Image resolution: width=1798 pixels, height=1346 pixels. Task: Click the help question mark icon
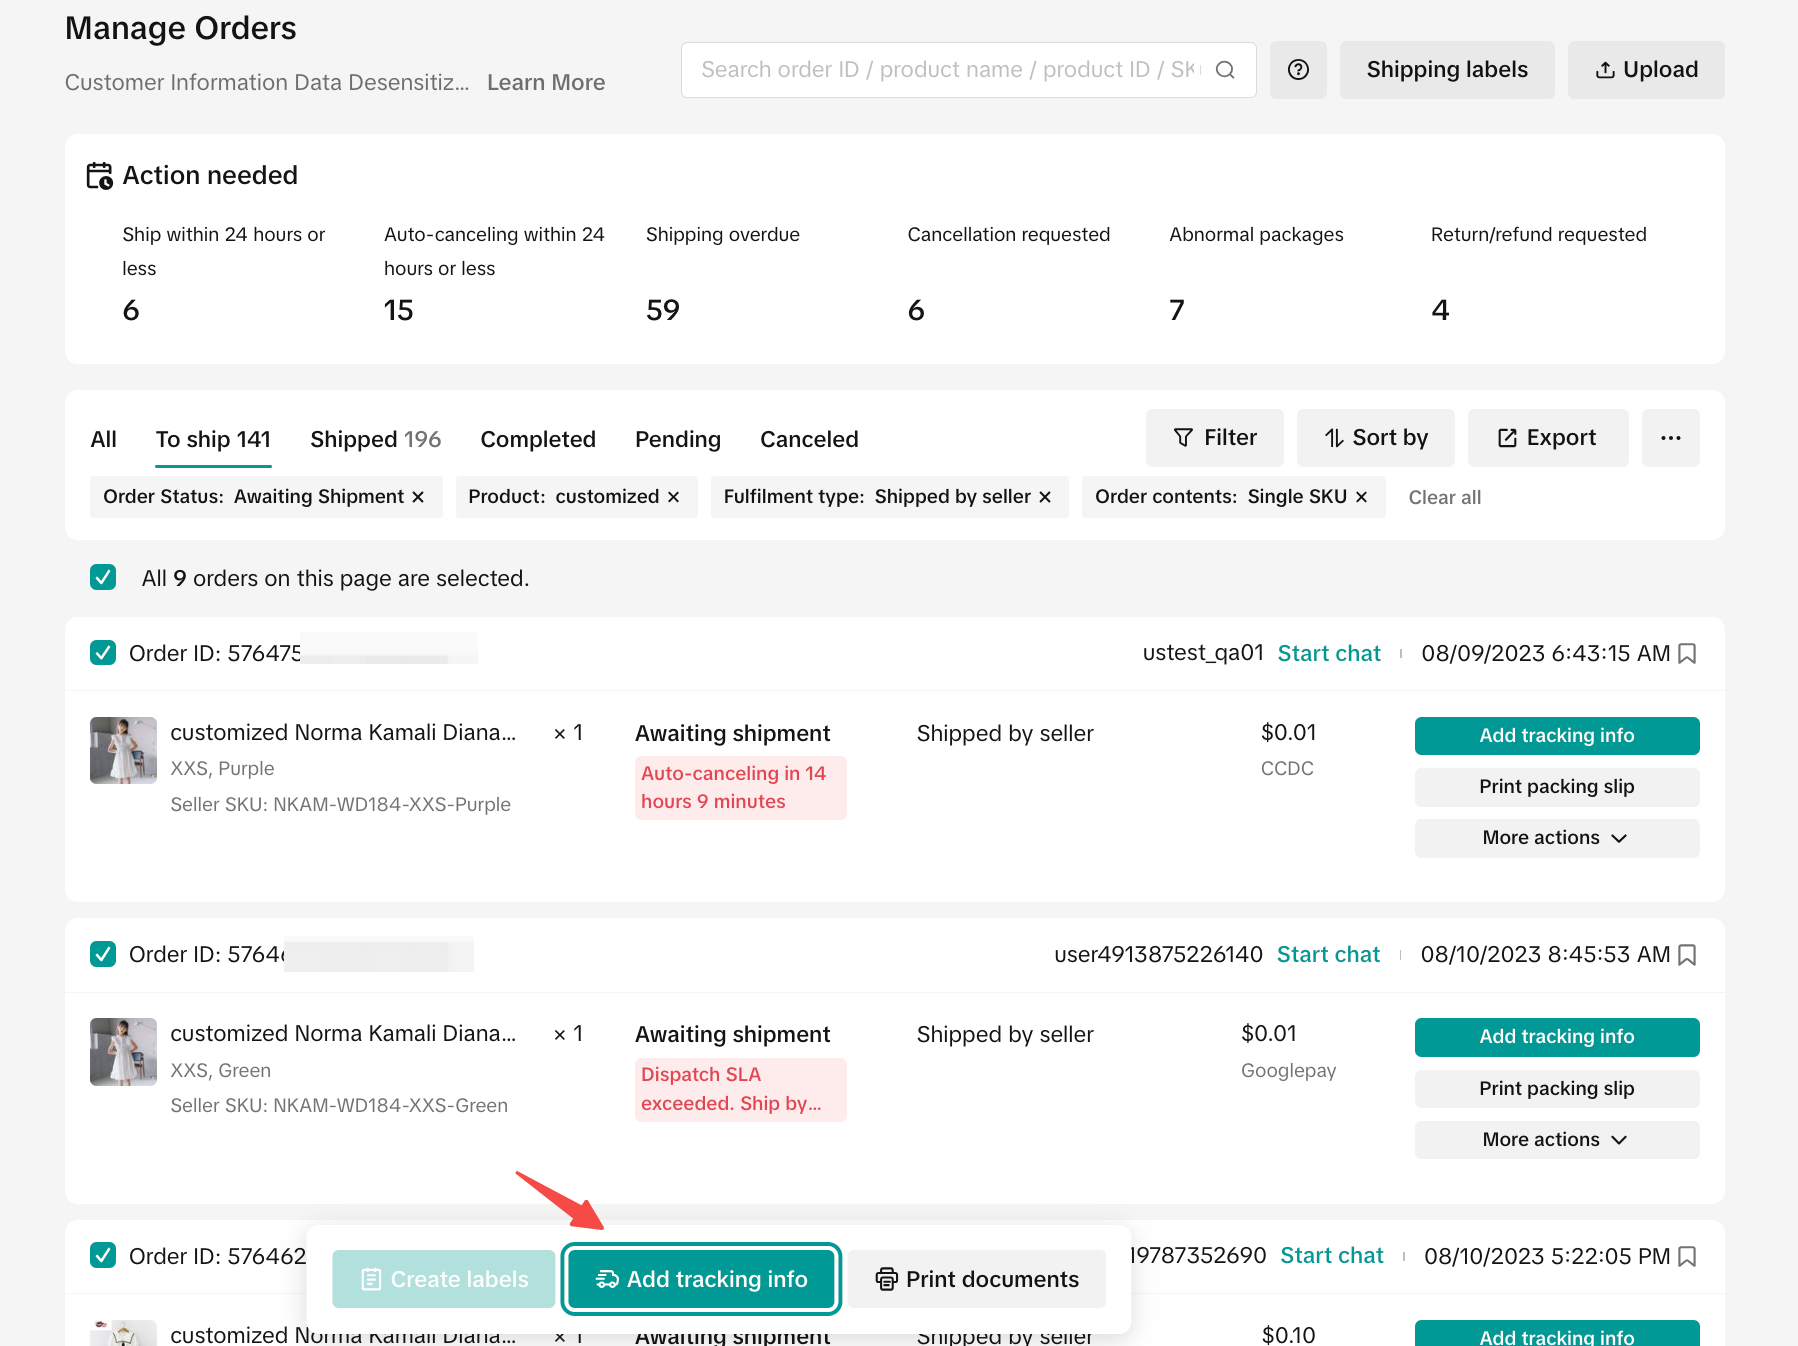(x=1298, y=70)
